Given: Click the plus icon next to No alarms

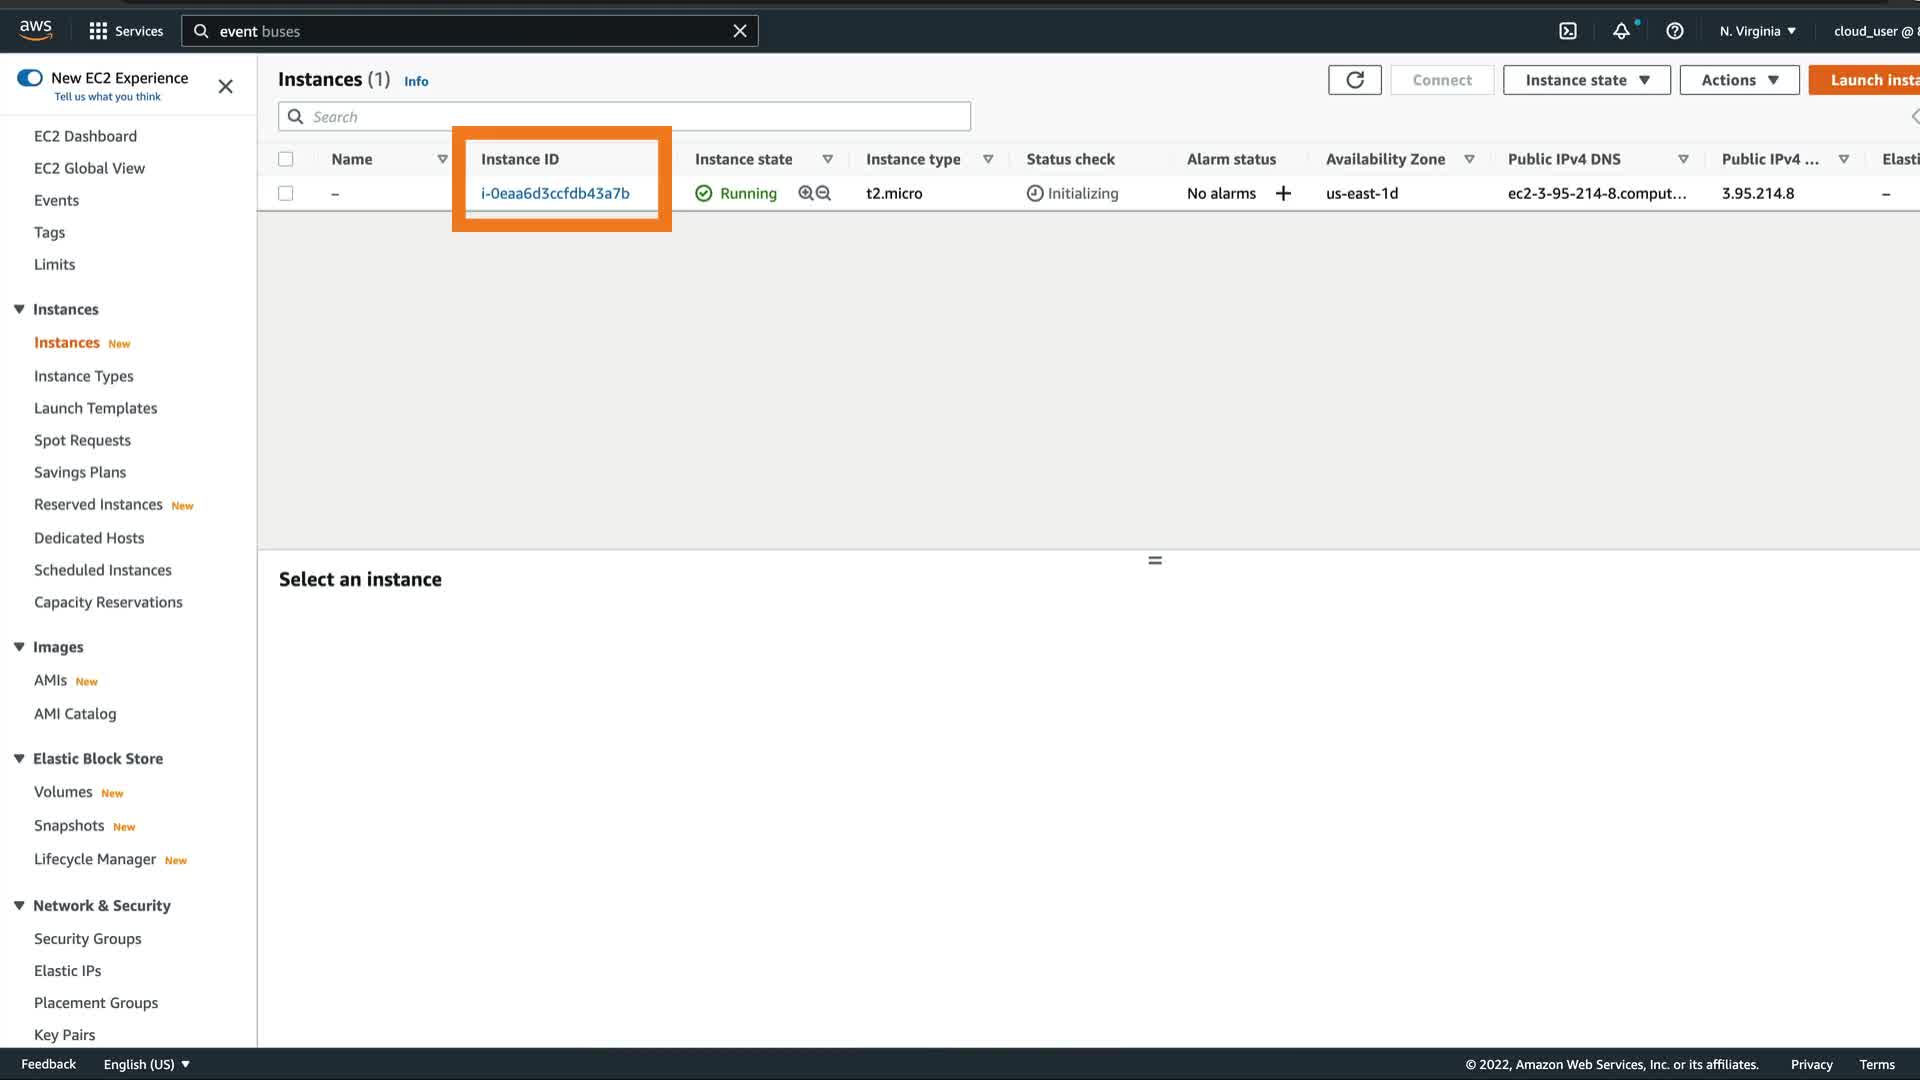Looking at the screenshot, I should [1283, 193].
